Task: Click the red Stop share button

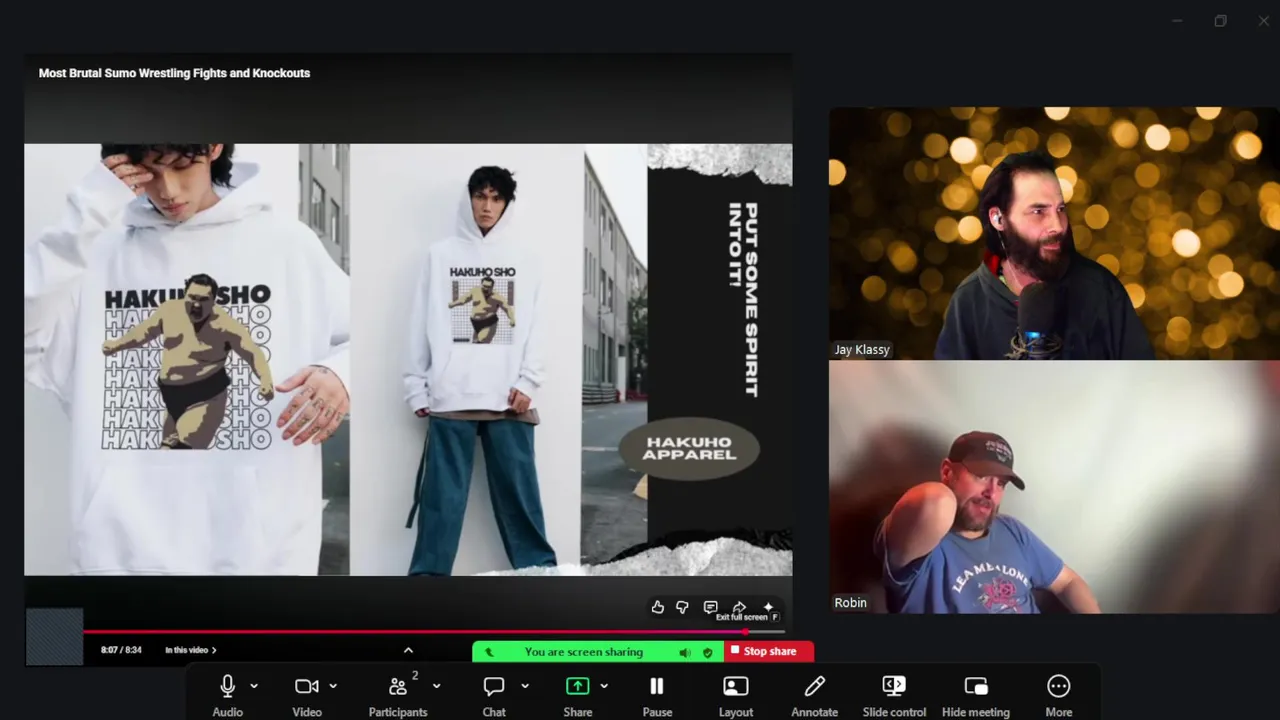Action: click(769, 651)
